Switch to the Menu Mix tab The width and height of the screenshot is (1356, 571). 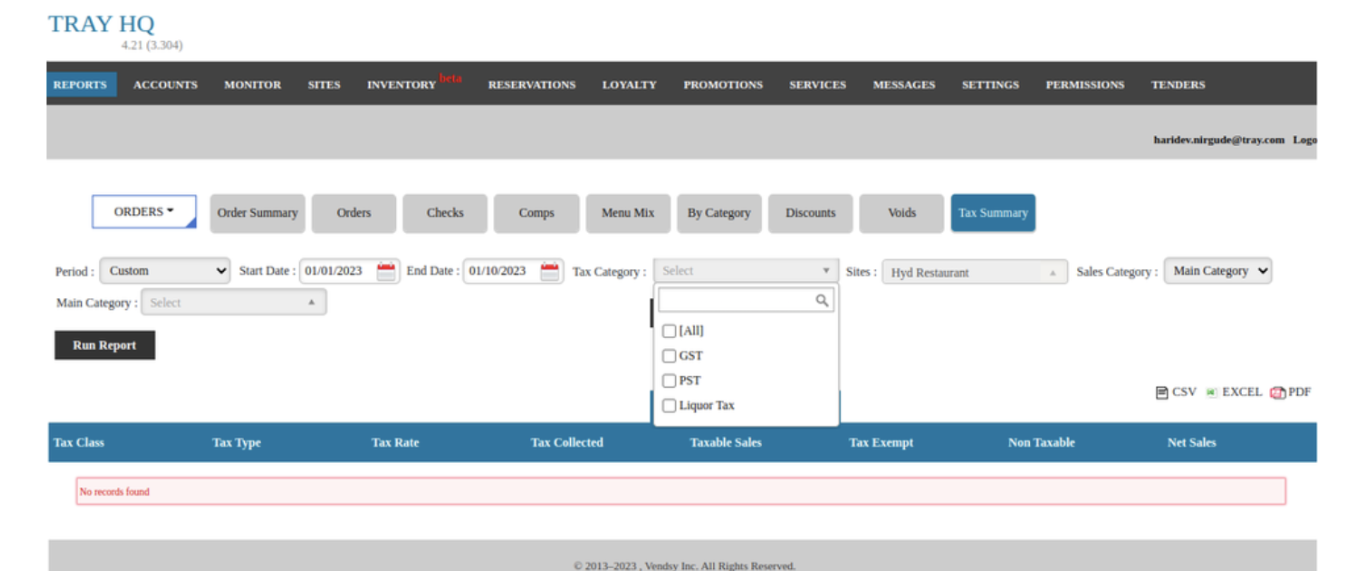point(628,213)
